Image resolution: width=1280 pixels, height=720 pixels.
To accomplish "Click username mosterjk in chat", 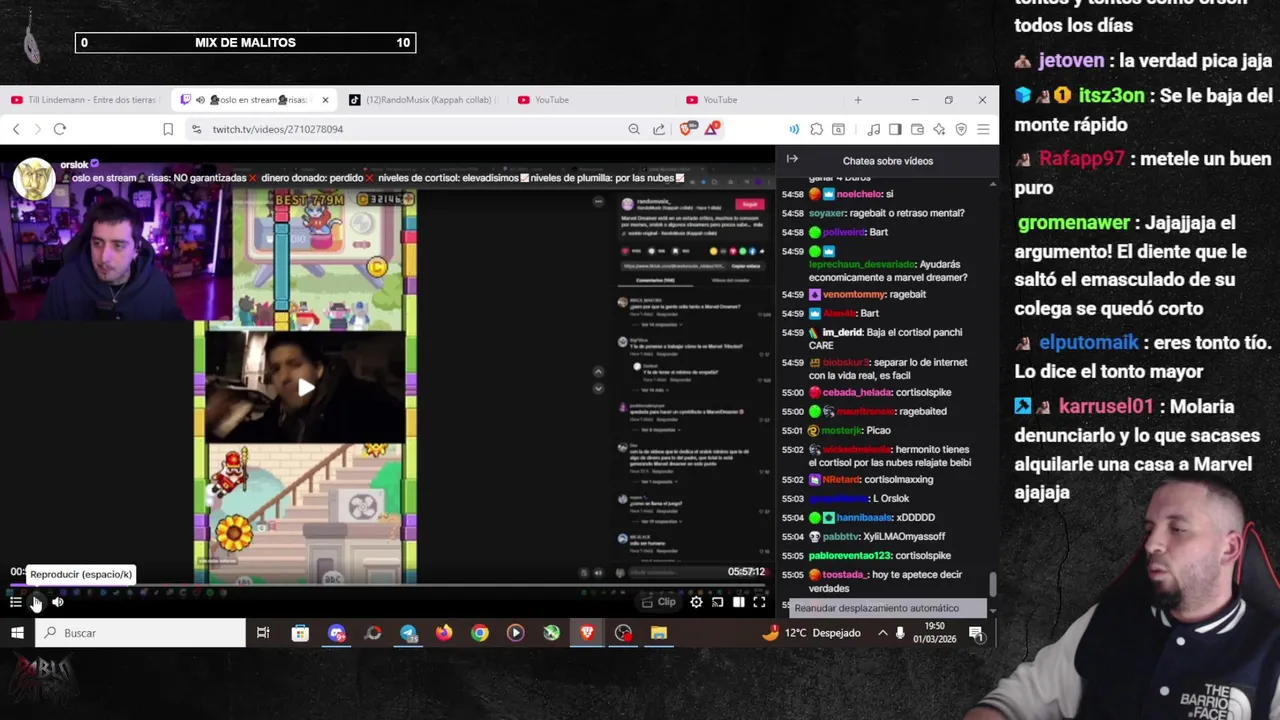I will point(842,431).
